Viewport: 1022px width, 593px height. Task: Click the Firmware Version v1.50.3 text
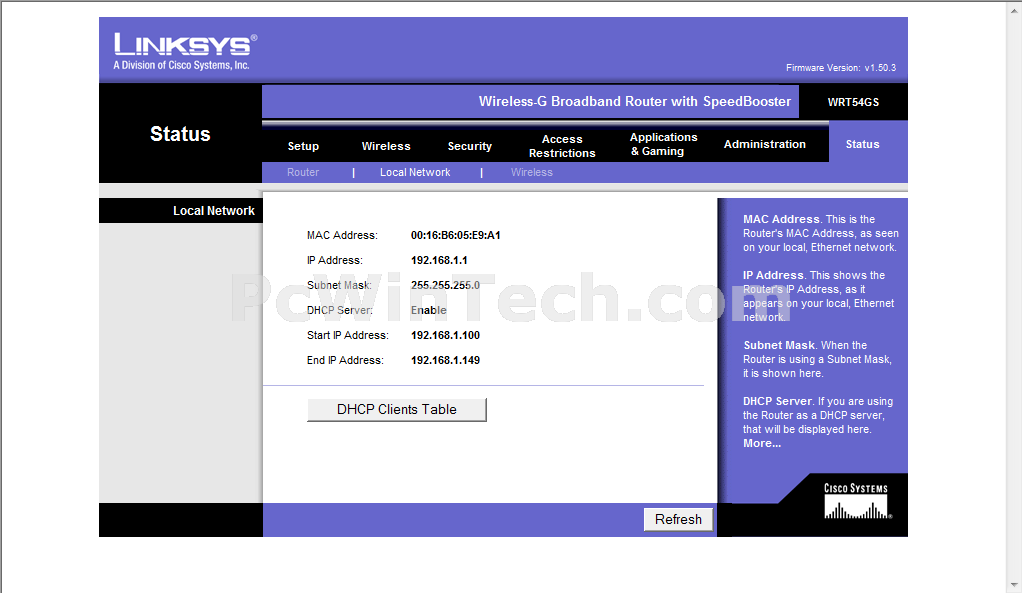click(841, 68)
